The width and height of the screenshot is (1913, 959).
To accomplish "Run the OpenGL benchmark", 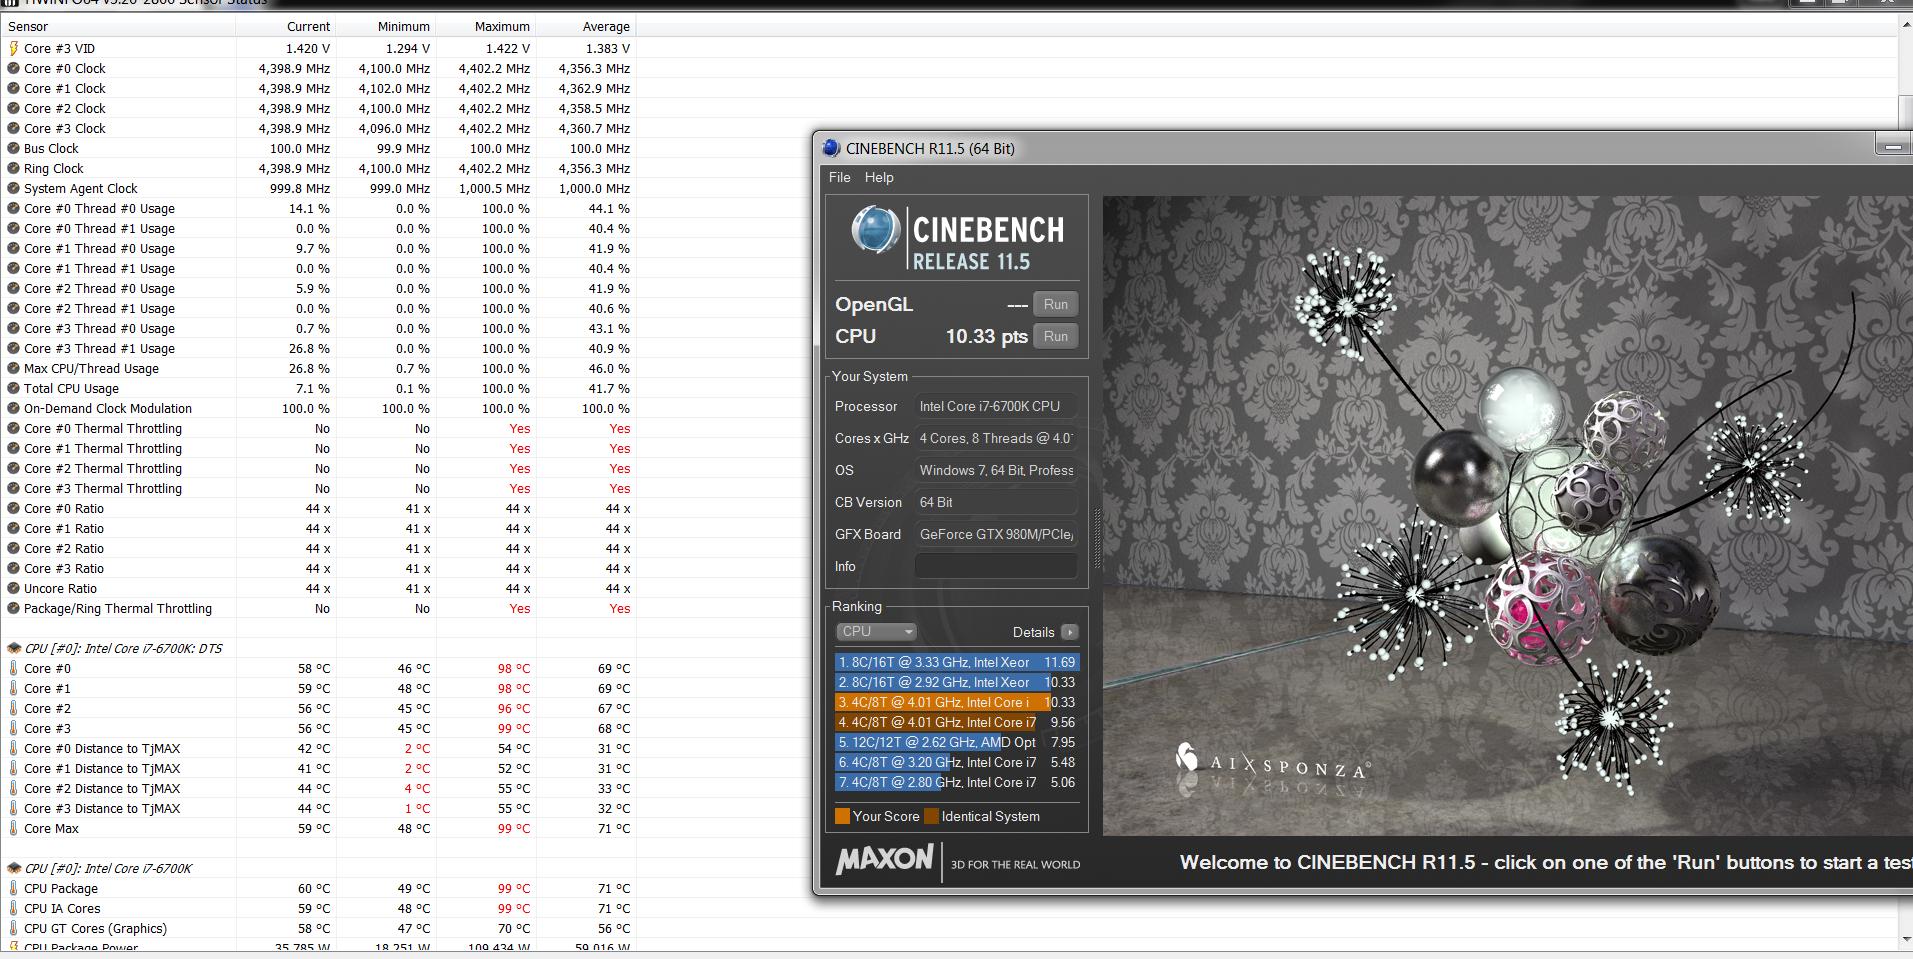I will point(1055,304).
